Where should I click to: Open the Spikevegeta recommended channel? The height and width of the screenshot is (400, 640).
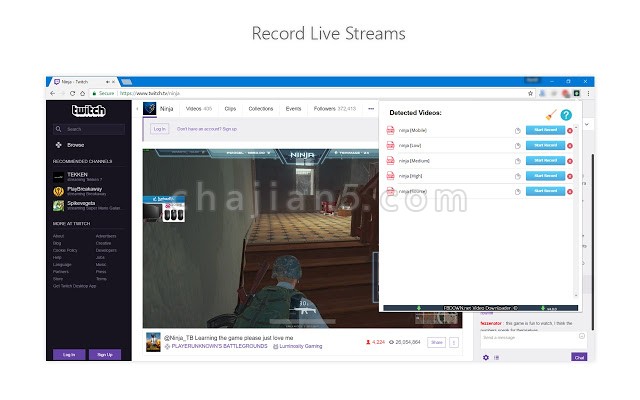pos(87,205)
